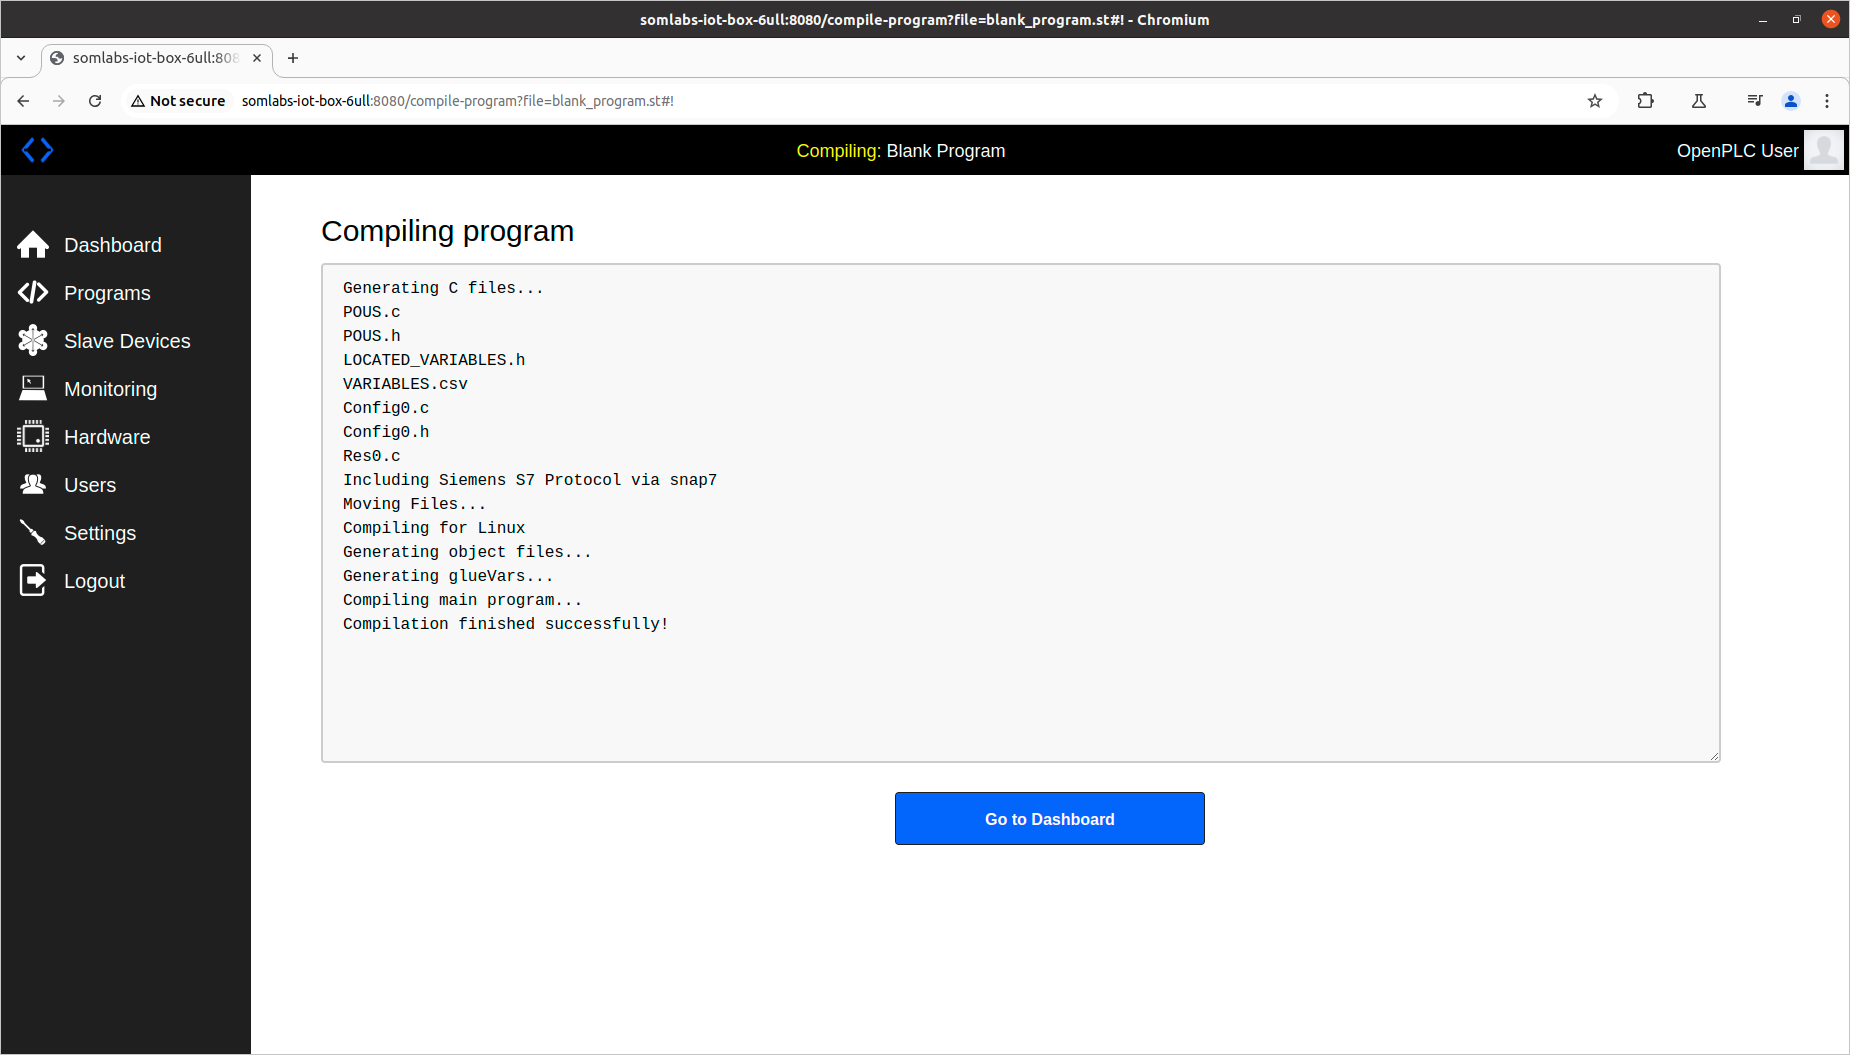Expand the browser tab search dropdown
Viewport: 1850px width, 1055px height.
(x=21, y=58)
